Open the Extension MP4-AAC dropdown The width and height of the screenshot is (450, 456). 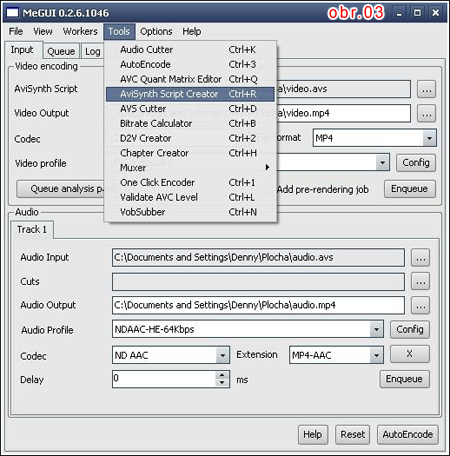coord(376,355)
